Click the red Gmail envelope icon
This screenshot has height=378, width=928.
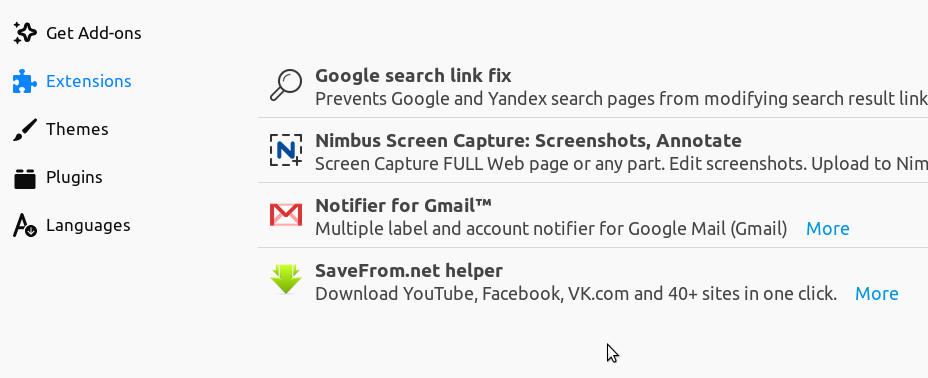(286, 215)
